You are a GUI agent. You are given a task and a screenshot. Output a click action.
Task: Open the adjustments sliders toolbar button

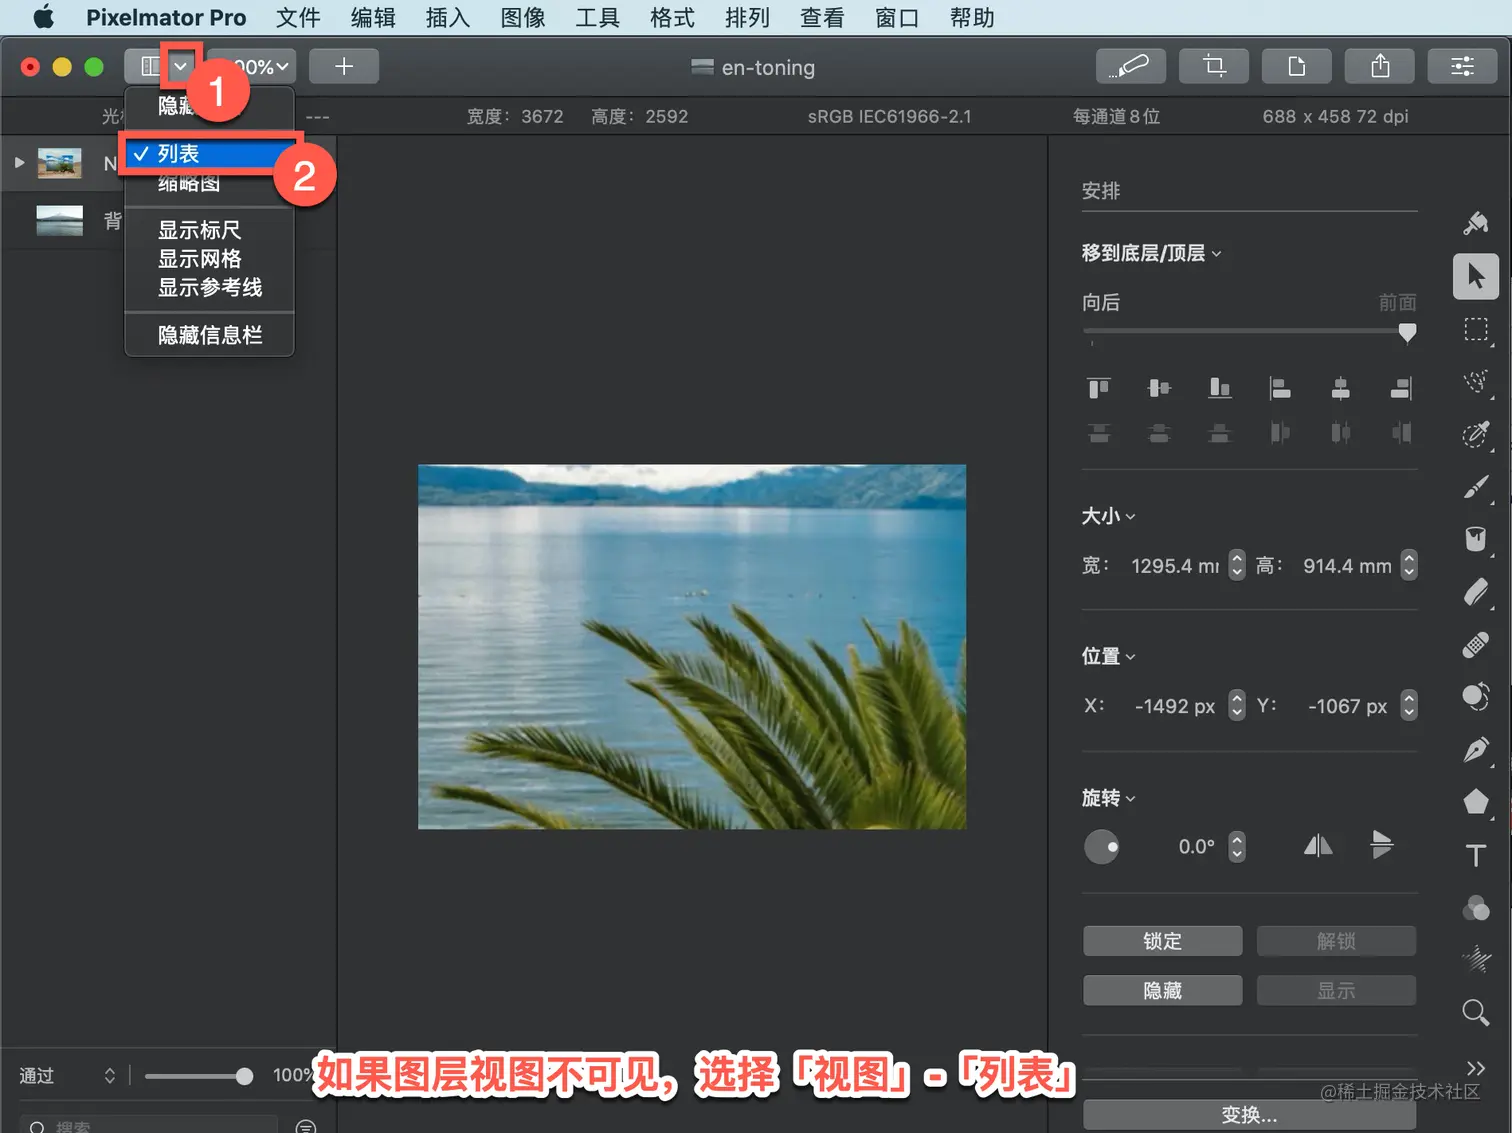[x=1463, y=66]
